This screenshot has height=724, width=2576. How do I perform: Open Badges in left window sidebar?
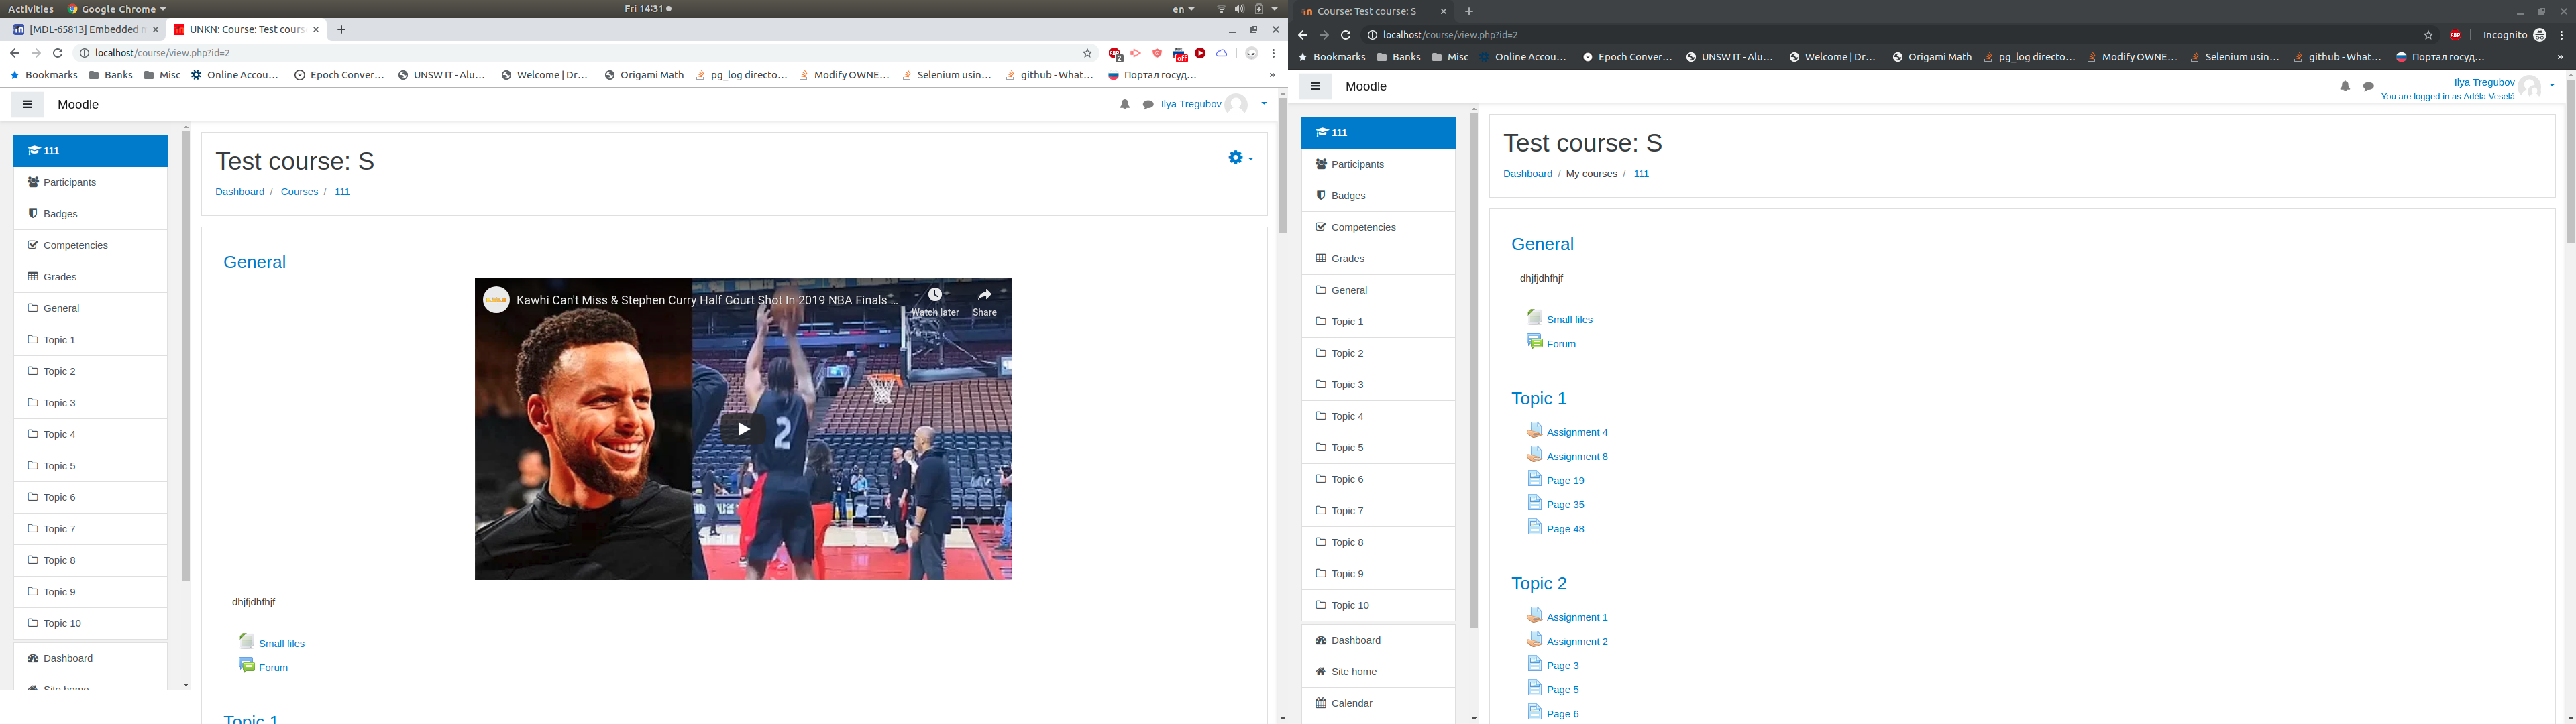90,214
